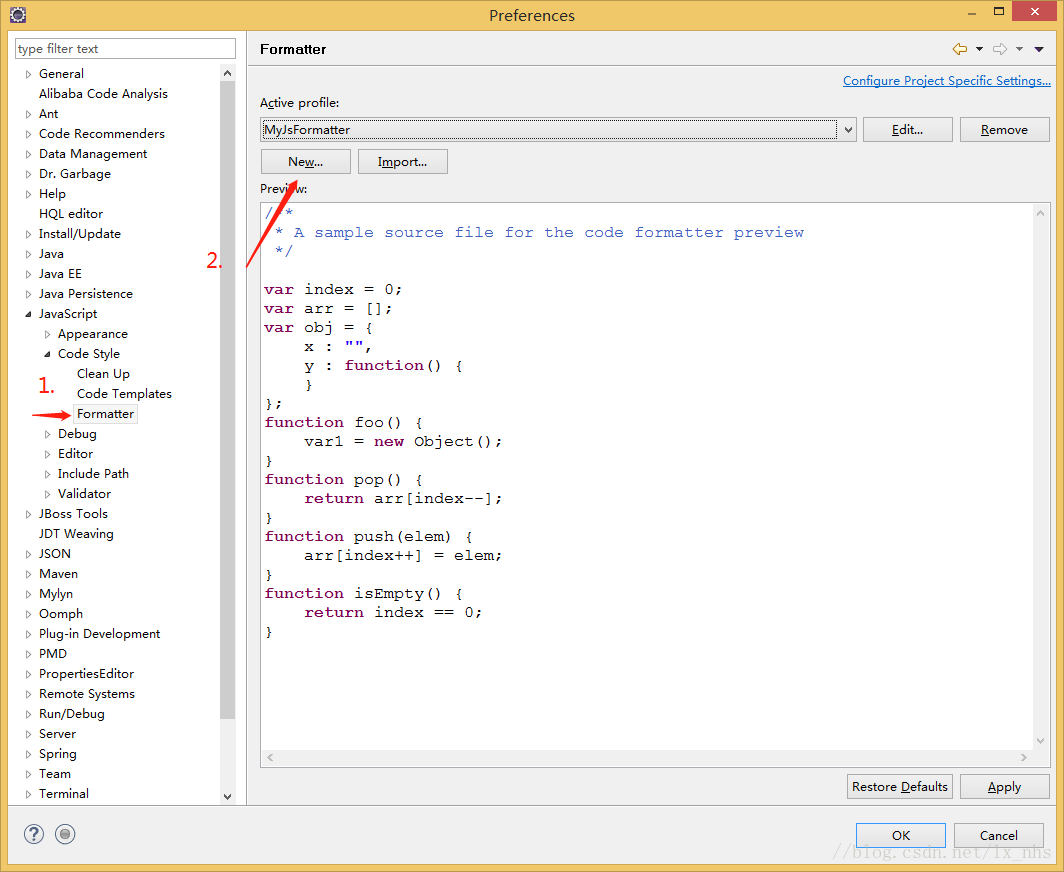The width and height of the screenshot is (1064, 872).
Task: Click the Import... button
Action: [x=402, y=161]
